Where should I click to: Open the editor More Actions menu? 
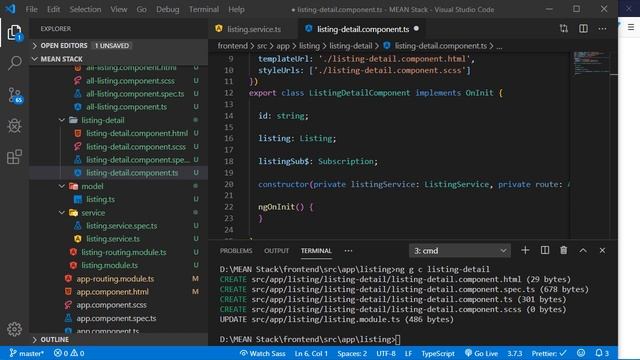click(x=602, y=29)
